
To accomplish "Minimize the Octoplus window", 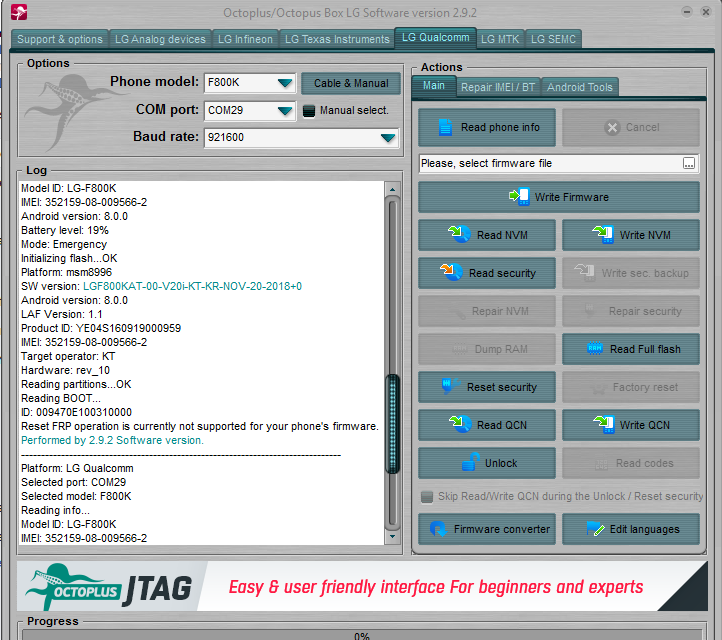I will pos(687,12).
